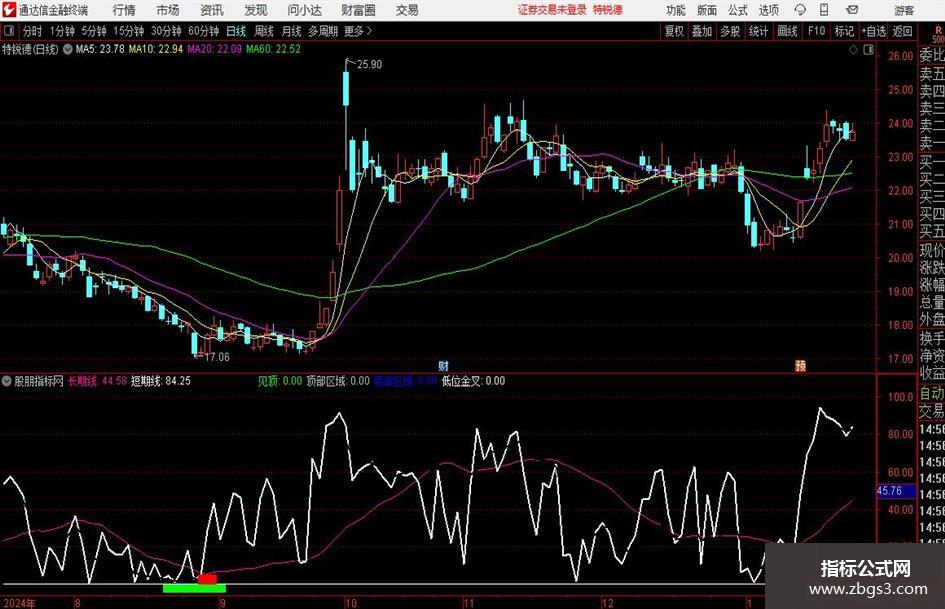The image size is (945, 609).
Task: Expand the 更多 periods list
Action: point(358,31)
